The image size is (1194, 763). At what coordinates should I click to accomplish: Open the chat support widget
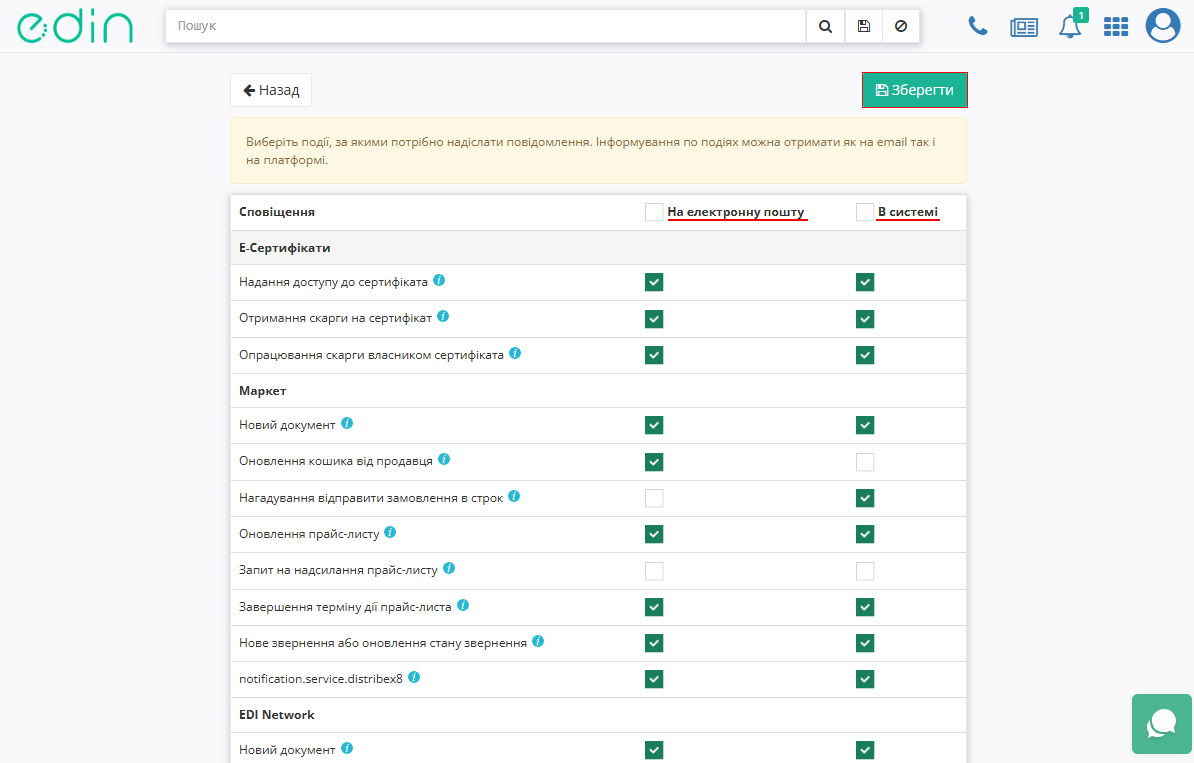click(1162, 724)
